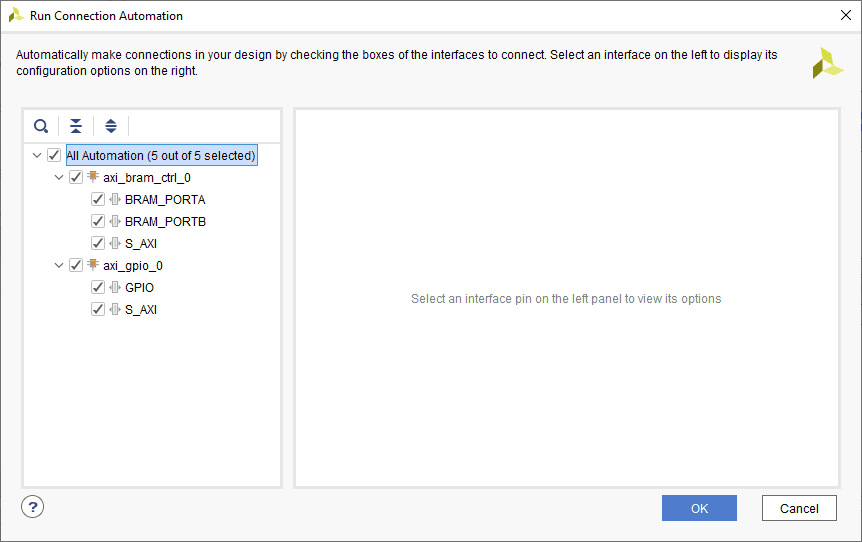Toggle the BRAM_PORTB checkbox
This screenshot has width=862, height=542.
click(x=98, y=222)
